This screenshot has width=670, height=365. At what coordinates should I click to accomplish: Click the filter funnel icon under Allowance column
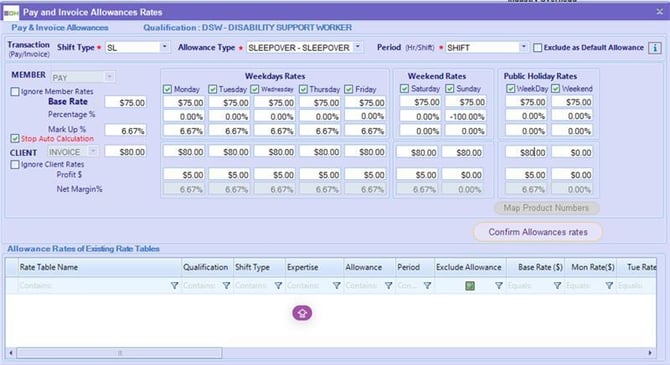click(x=388, y=286)
